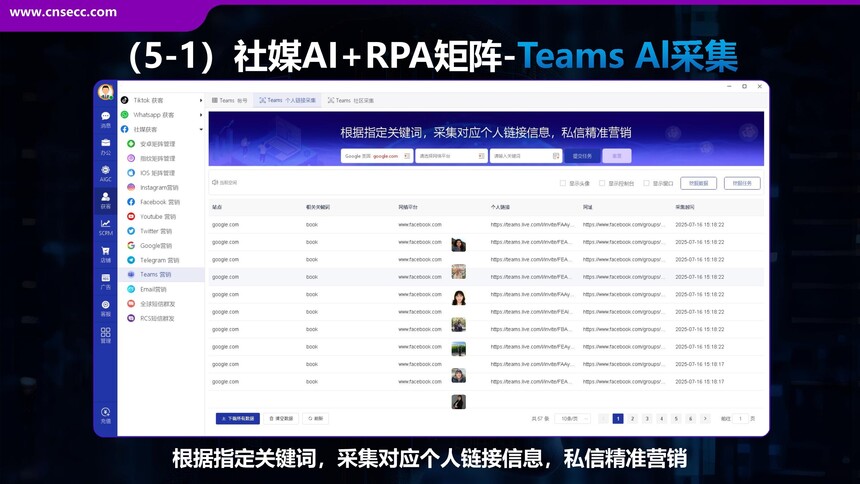Click the Google营销 icon
Screen dimensions: 860x484
point(131,245)
